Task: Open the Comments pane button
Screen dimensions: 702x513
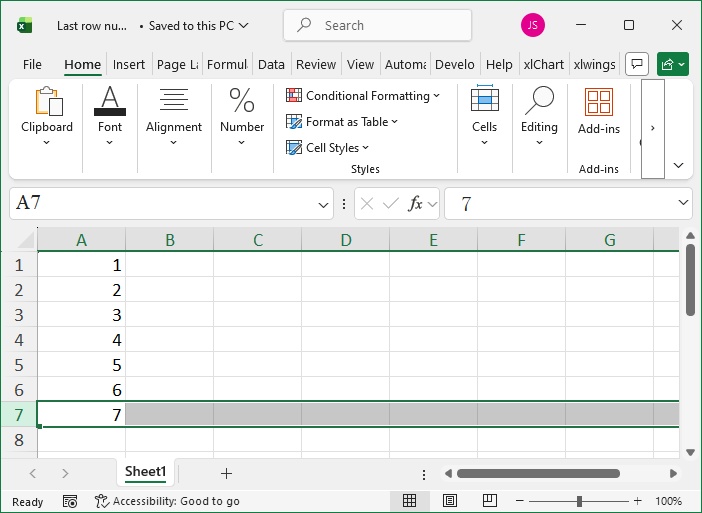Action: click(x=637, y=64)
